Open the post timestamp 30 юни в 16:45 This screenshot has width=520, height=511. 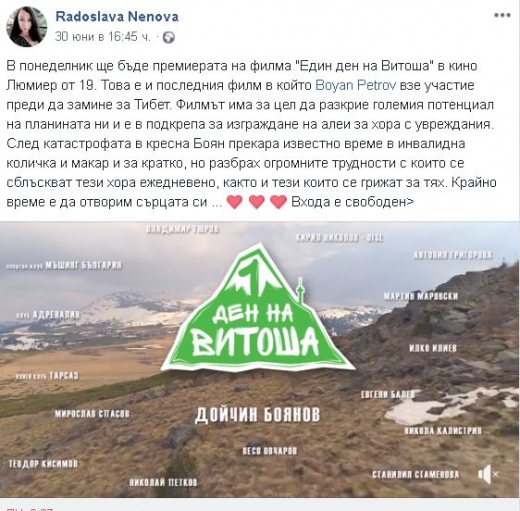103,36
